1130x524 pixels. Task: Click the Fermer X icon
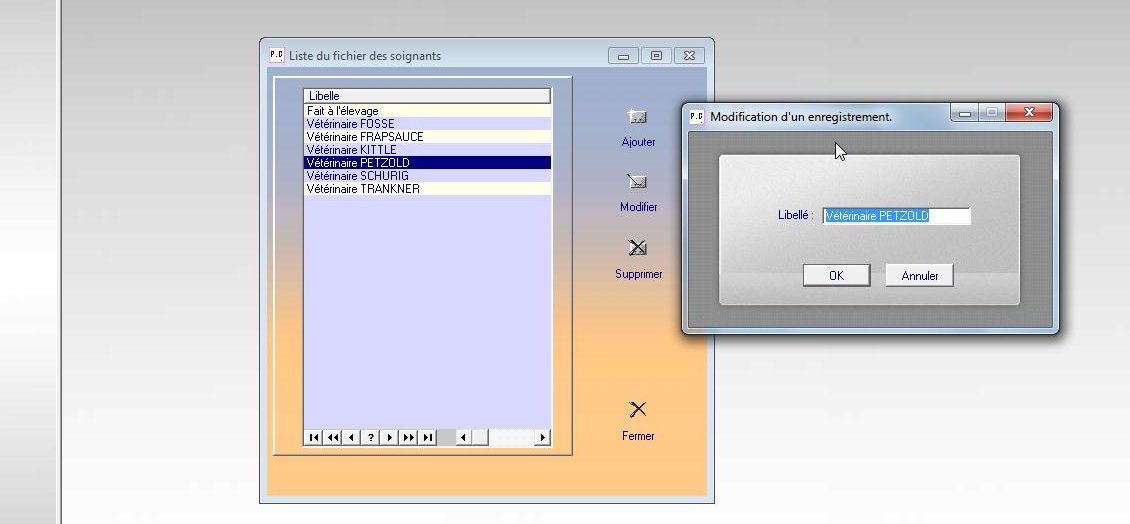point(637,409)
